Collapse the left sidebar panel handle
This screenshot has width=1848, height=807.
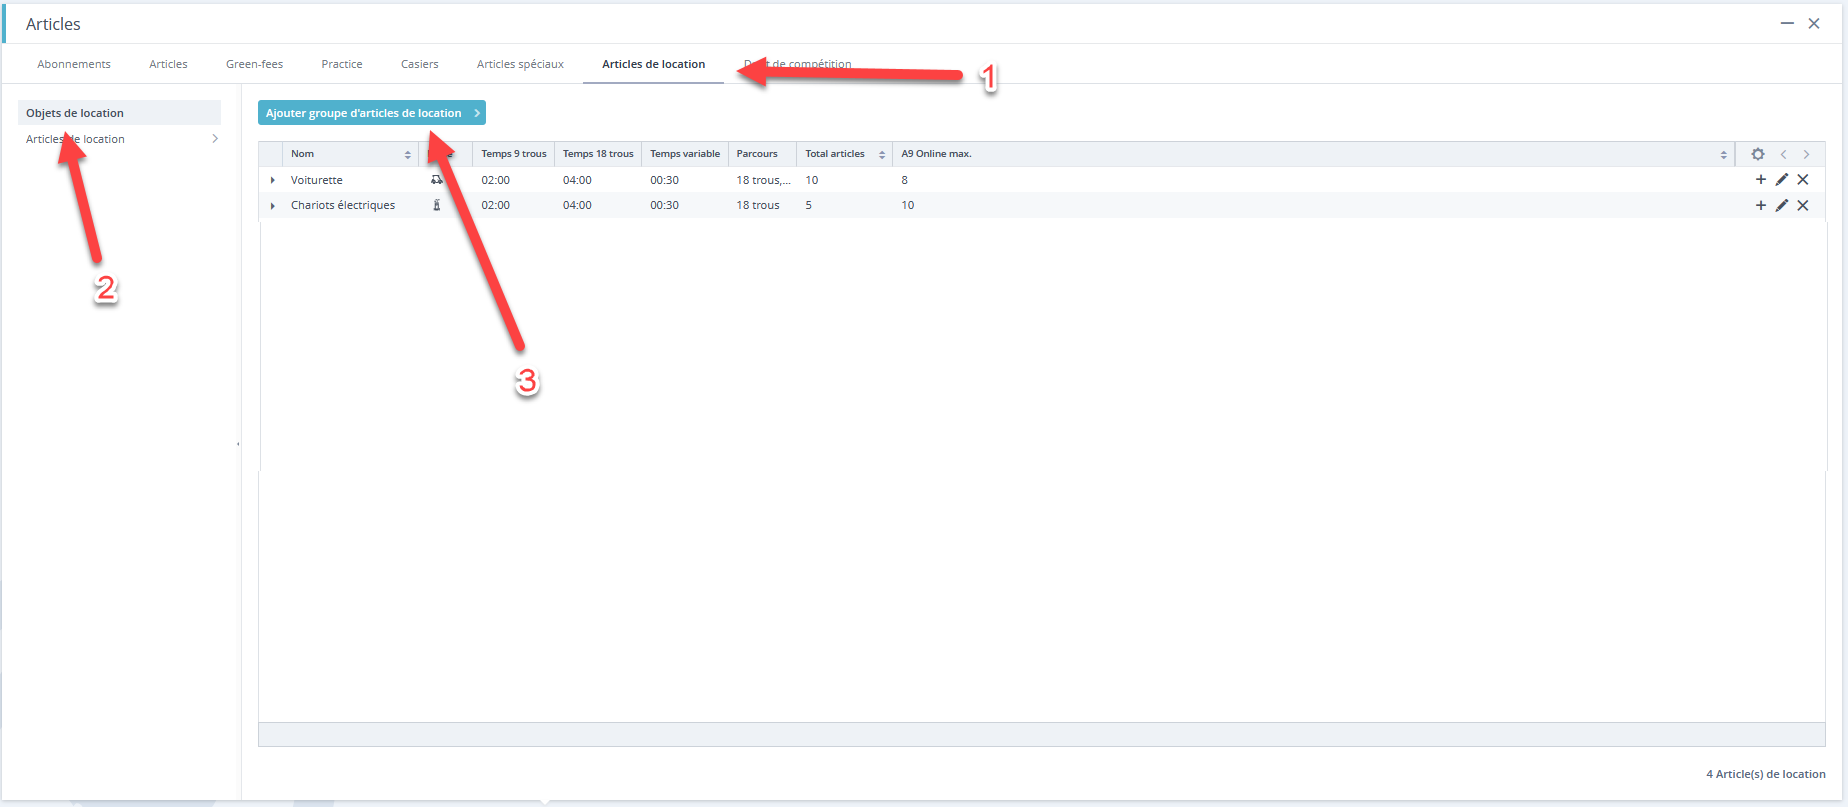pyautogui.click(x=238, y=444)
